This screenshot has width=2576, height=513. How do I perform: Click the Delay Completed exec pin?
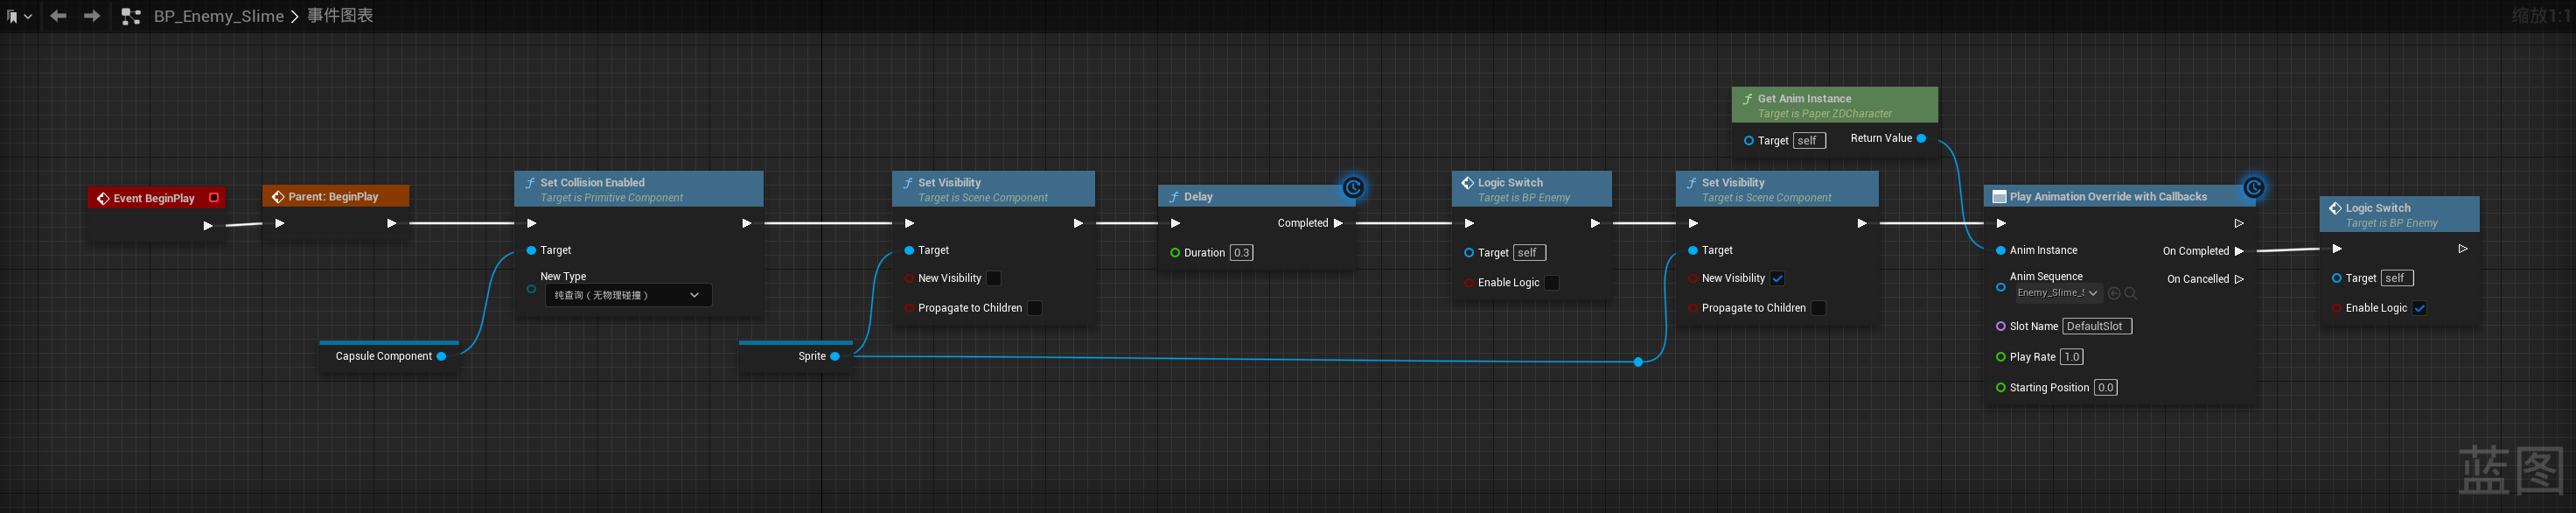tap(1338, 223)
